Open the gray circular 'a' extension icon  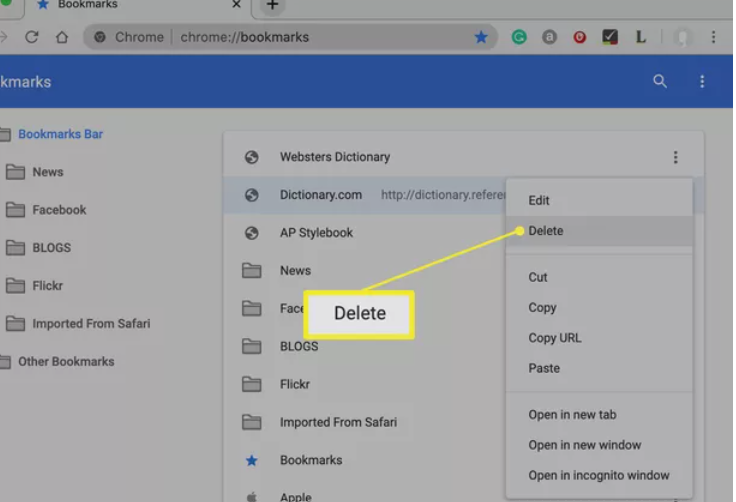click(549, 37)
